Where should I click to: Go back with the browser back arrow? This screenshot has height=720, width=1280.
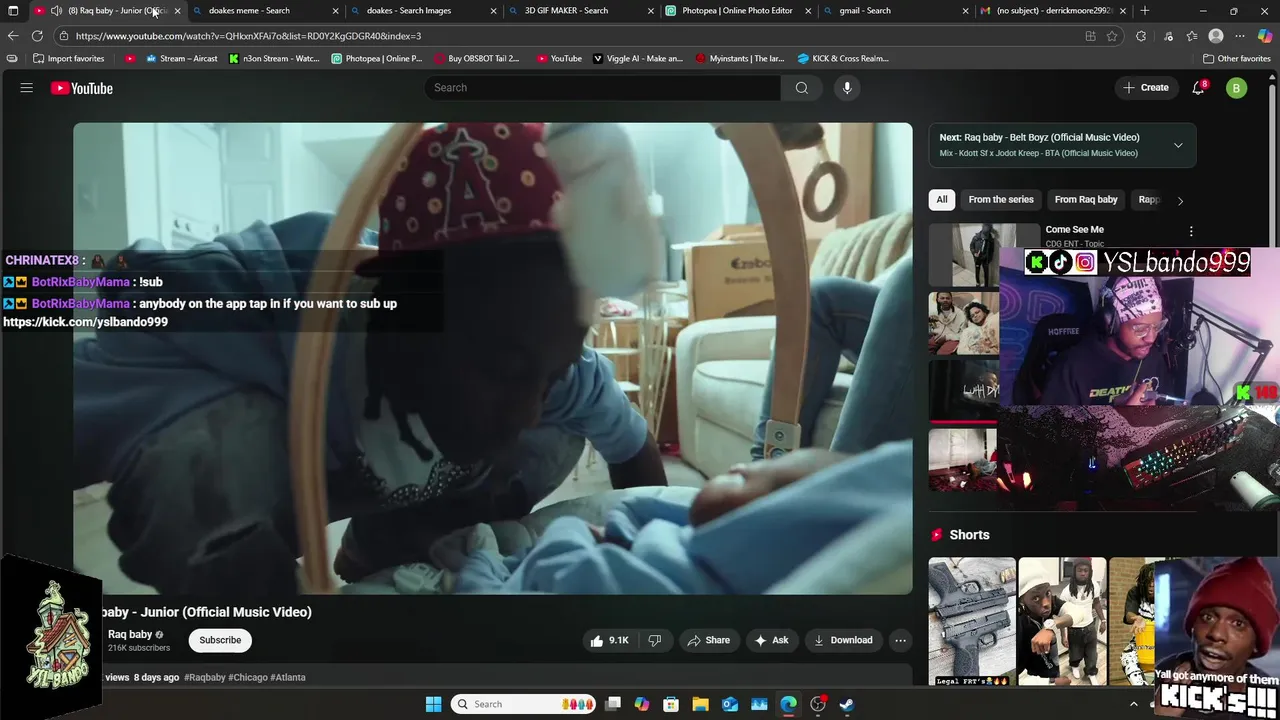click(x=13, y=36)
